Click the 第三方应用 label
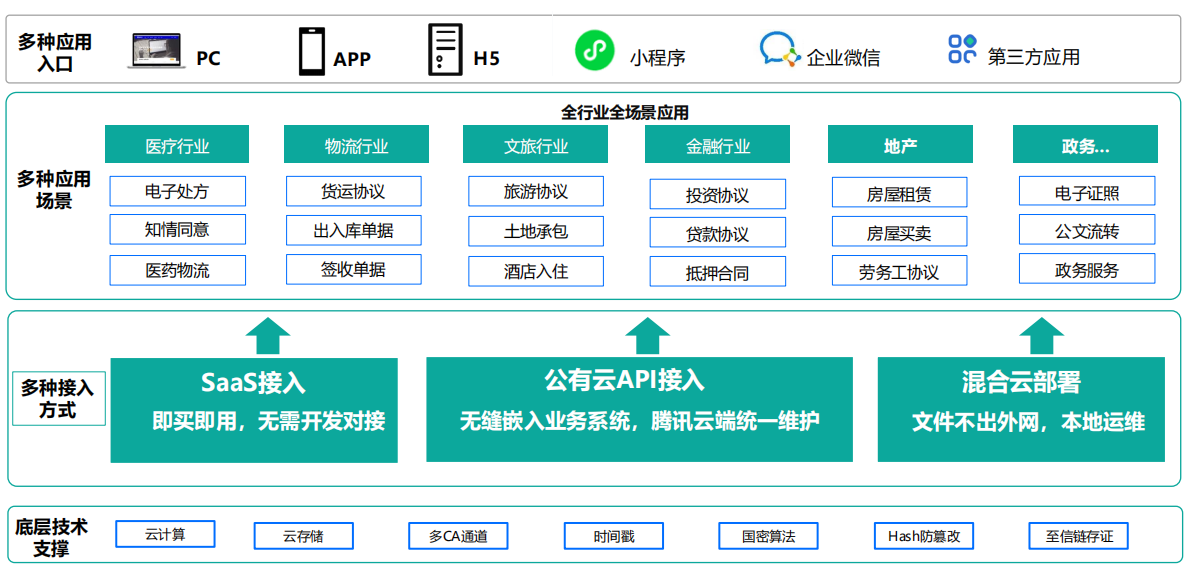This screenshot has width=1190, height=572. click(x=1034, y=56)
